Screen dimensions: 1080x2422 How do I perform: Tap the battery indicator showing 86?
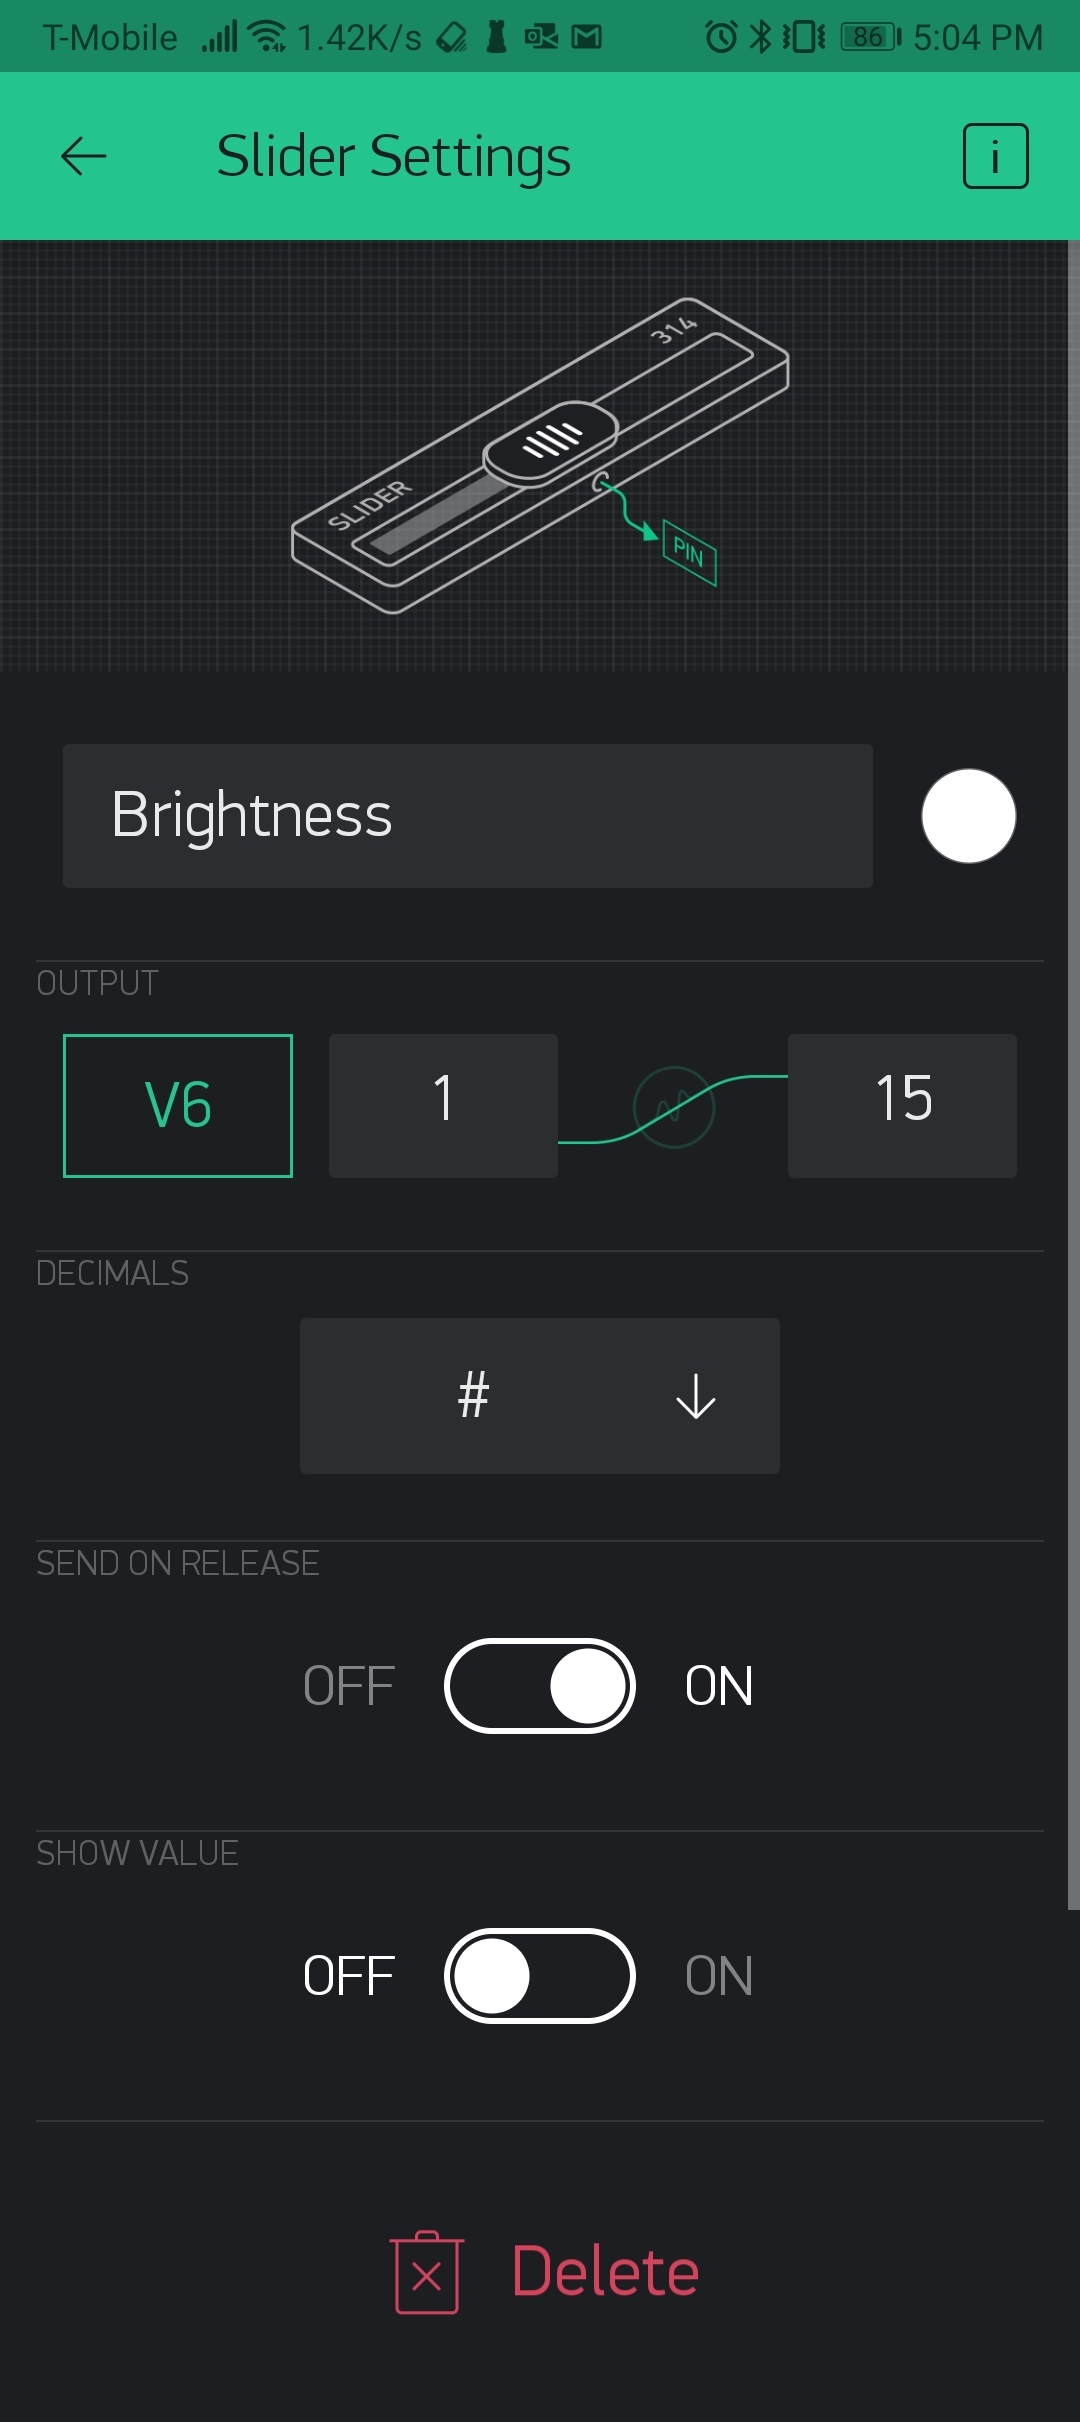(871, 37)
